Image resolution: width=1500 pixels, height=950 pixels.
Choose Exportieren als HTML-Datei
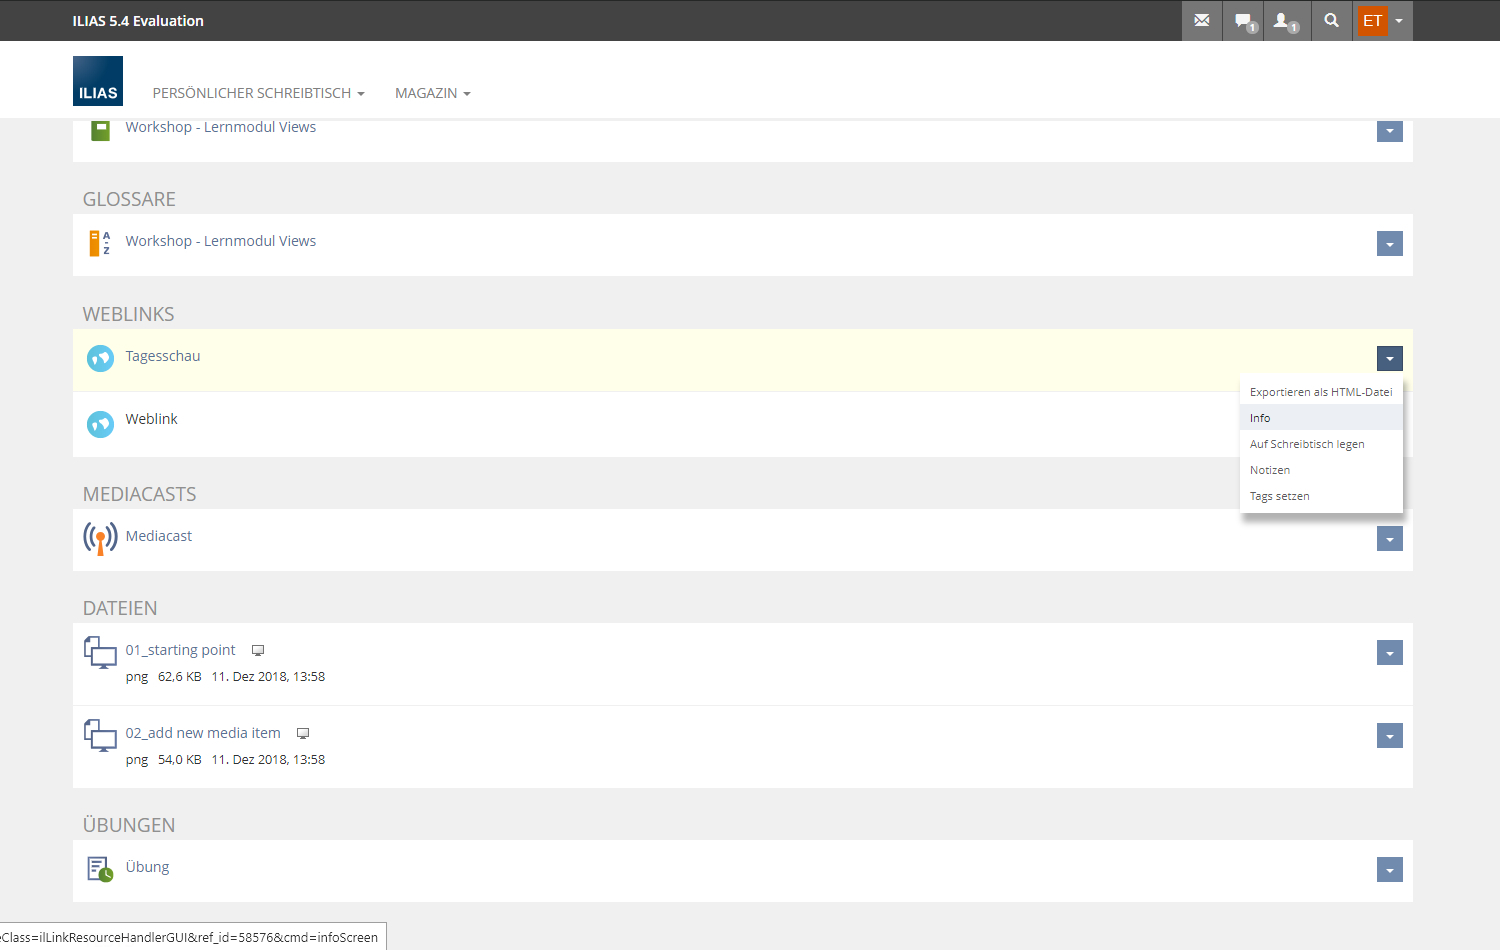click(x=1320, y=392)
